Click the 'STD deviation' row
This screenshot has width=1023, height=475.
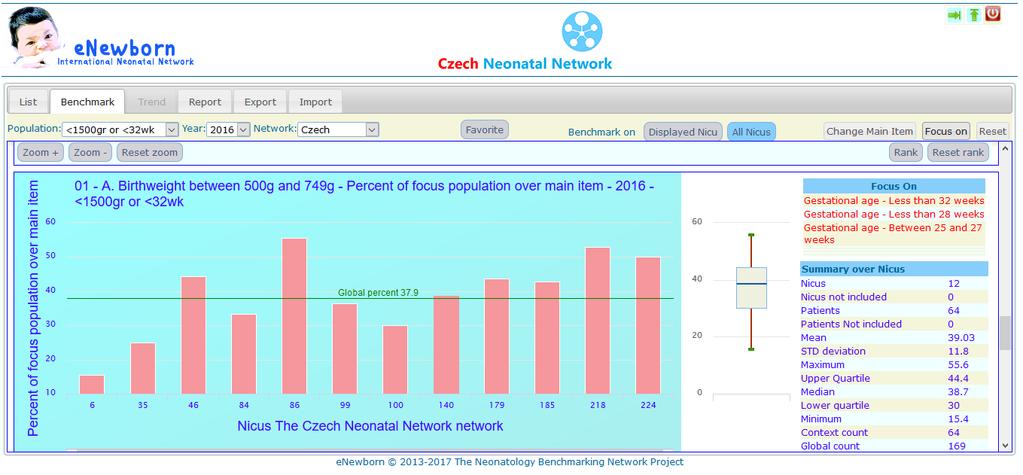coord(894,351)
